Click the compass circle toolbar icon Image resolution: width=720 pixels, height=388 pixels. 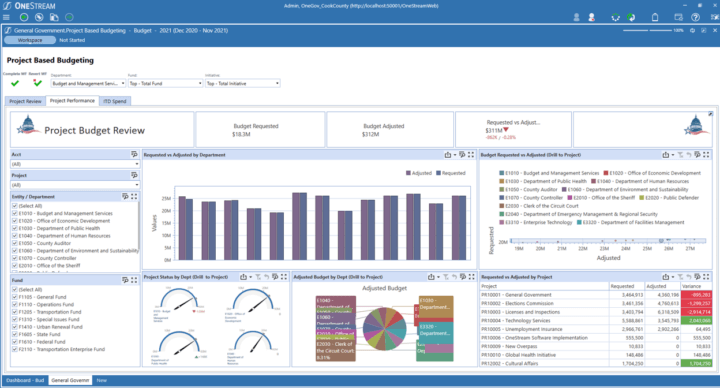point(39,17)
